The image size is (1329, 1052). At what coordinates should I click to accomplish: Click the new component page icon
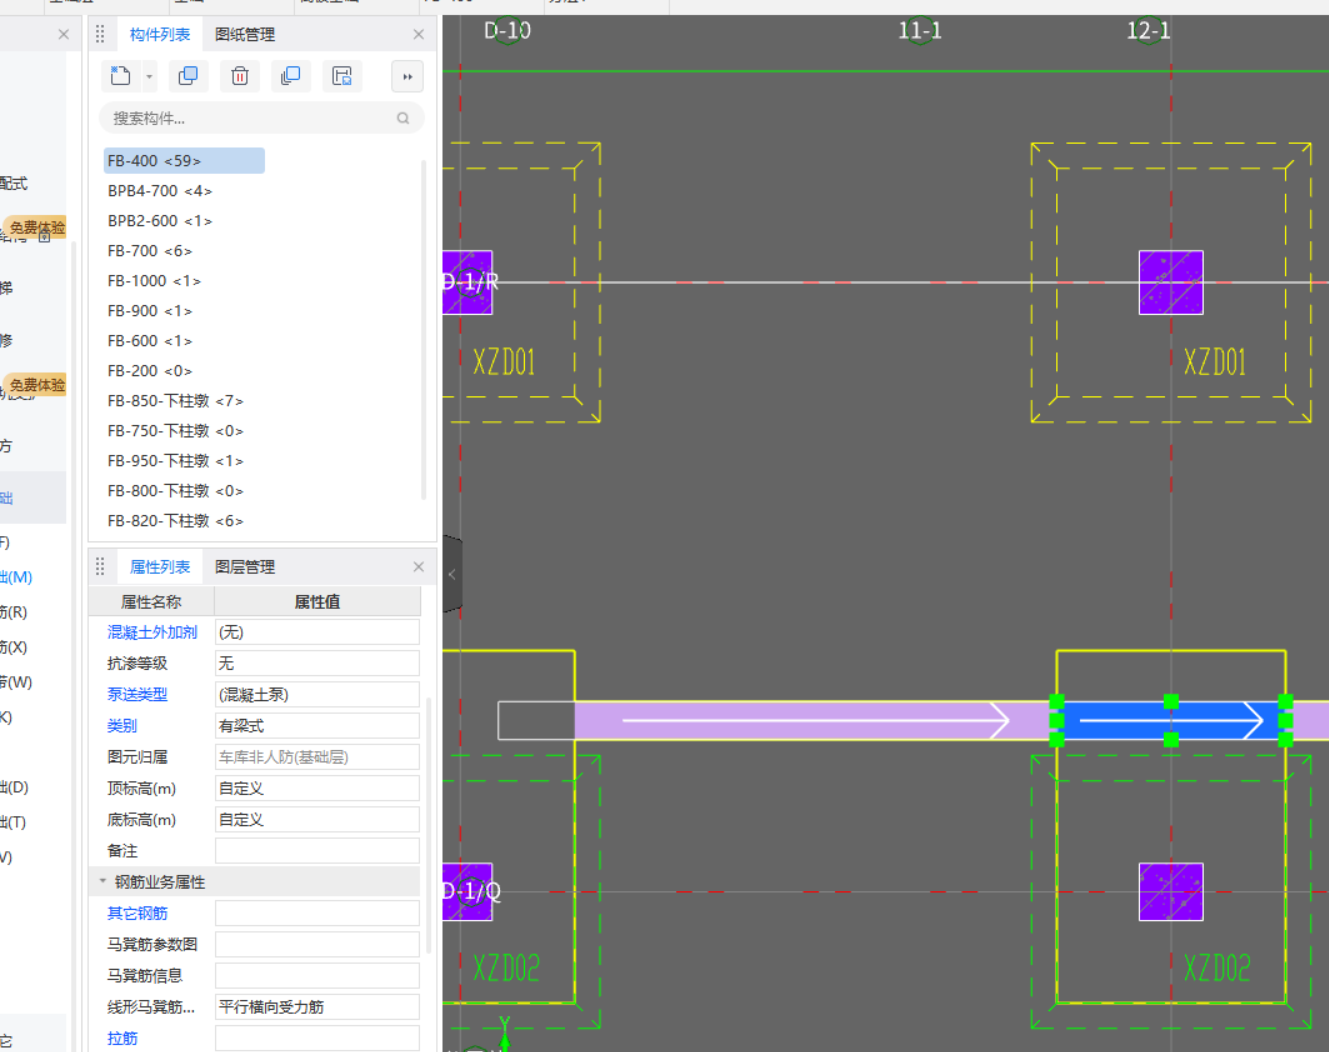pos(121,76)
